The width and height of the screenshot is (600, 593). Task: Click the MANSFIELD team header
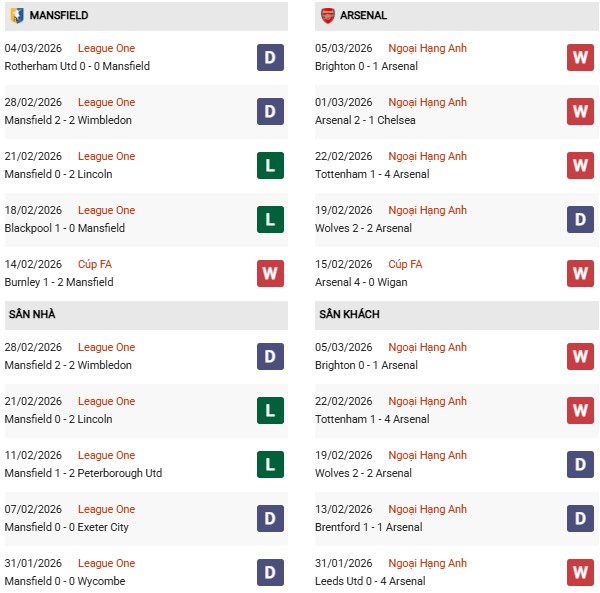(59, 16)
